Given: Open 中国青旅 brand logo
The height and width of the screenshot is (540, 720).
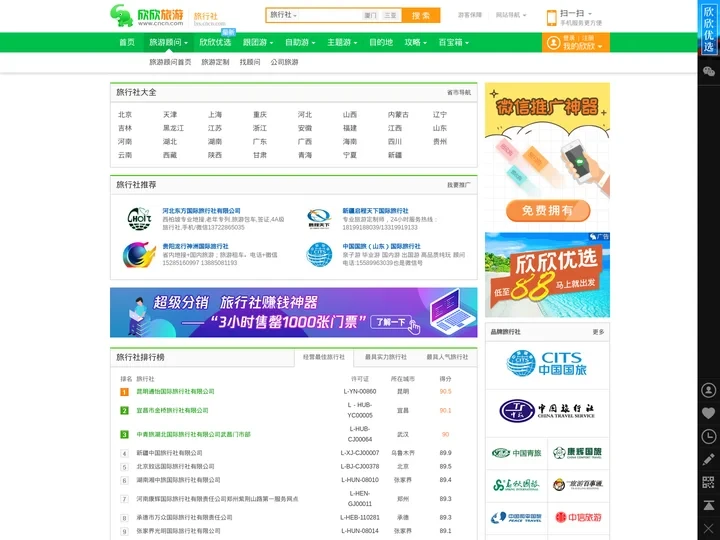Looking at the screenshot, I should (516, 453).
